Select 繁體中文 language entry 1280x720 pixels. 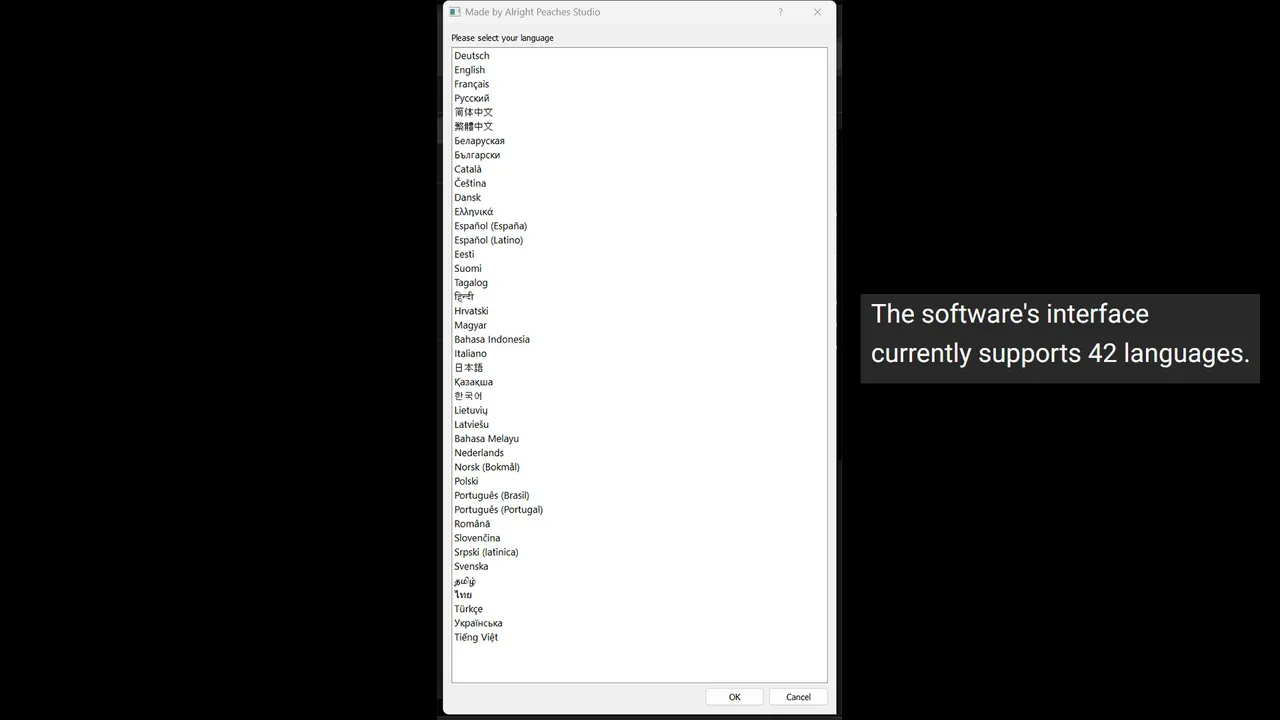pyautogui.click(x=473, y=126)
